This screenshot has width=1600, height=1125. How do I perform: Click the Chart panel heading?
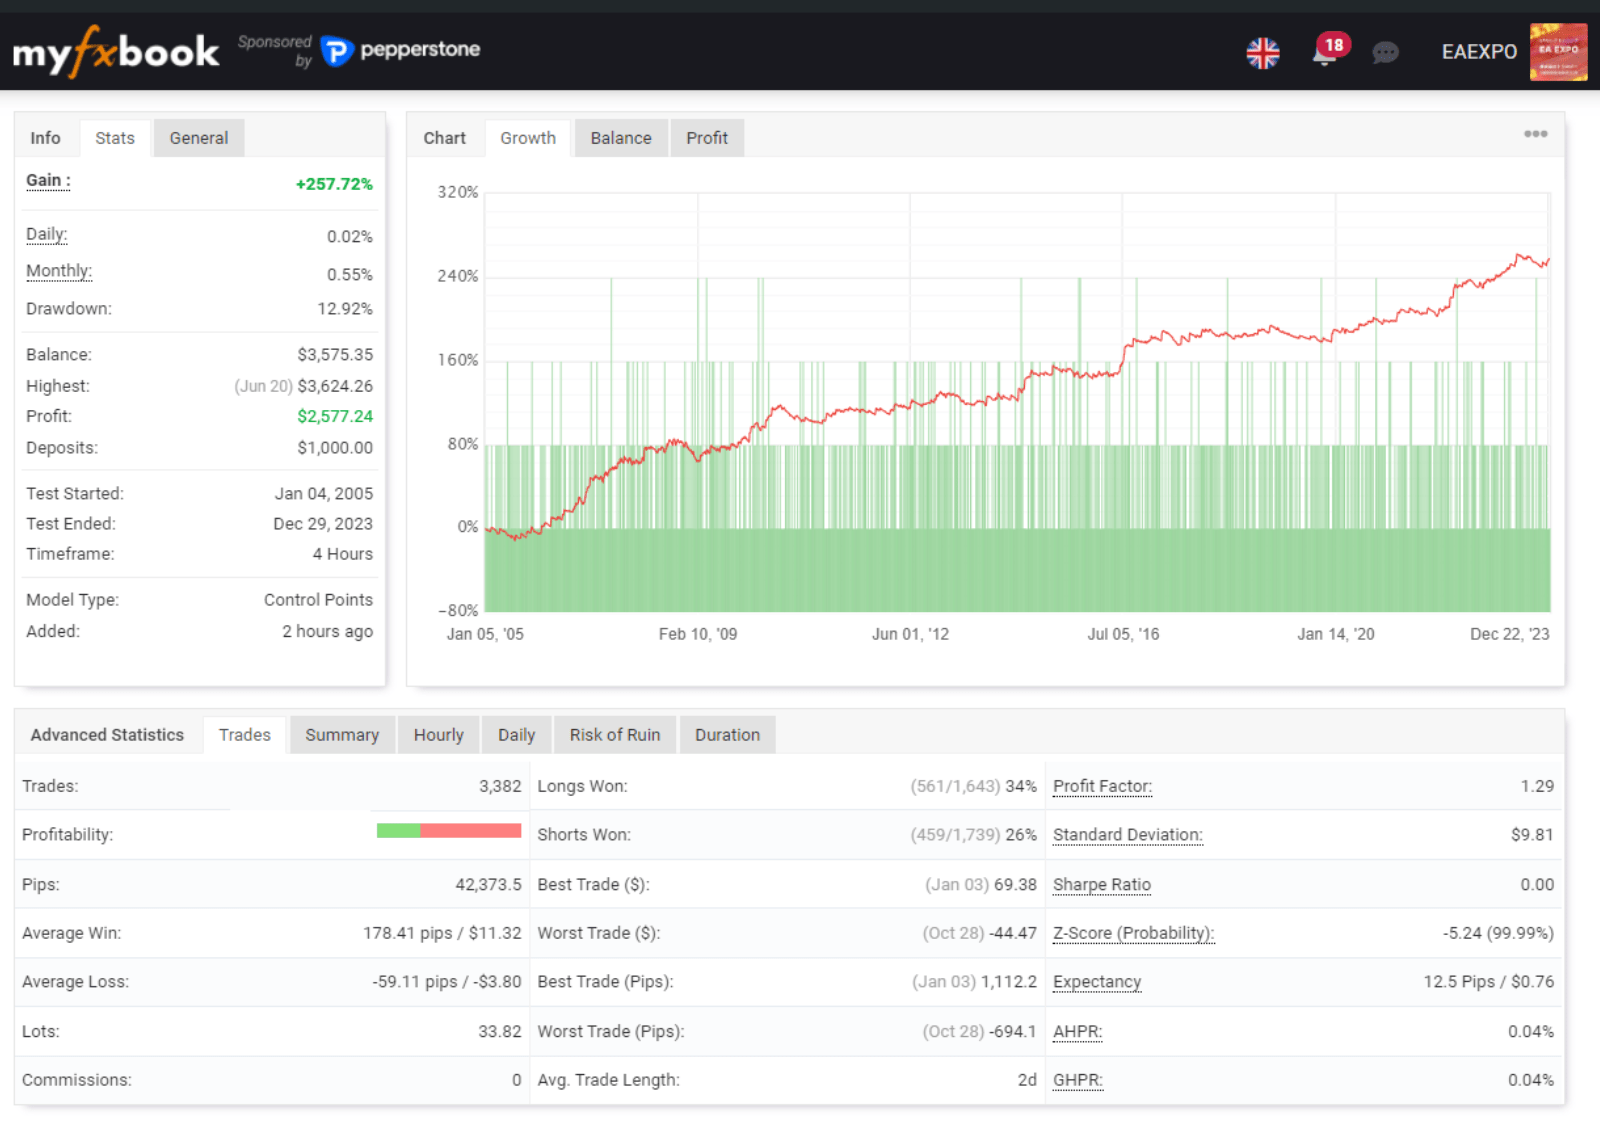coord(444,138)
